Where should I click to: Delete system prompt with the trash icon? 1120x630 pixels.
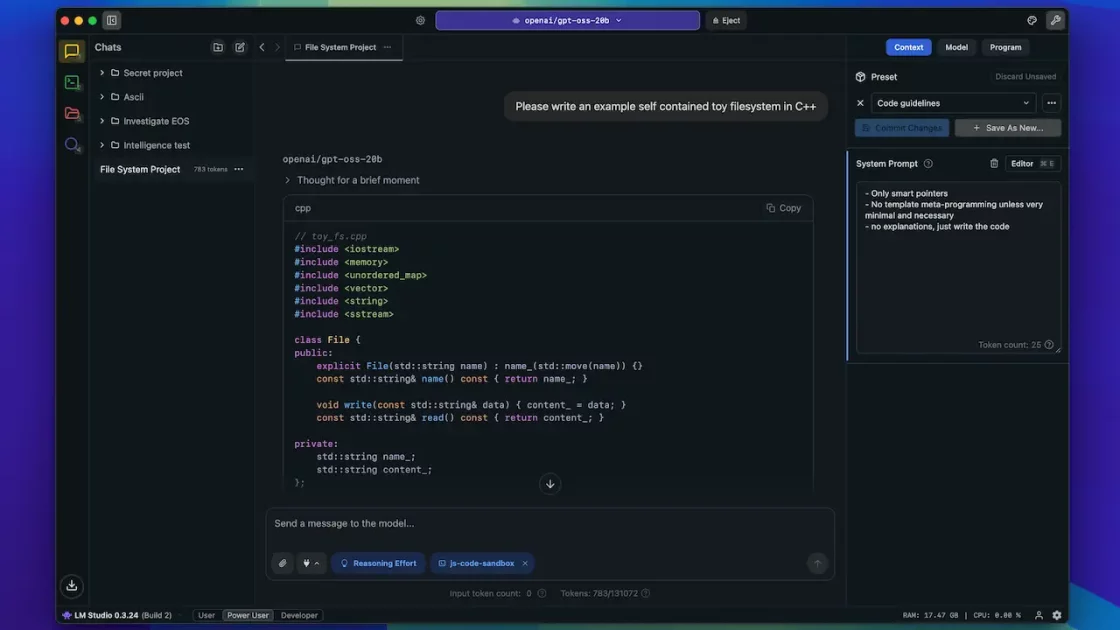(x=994, y=164)
